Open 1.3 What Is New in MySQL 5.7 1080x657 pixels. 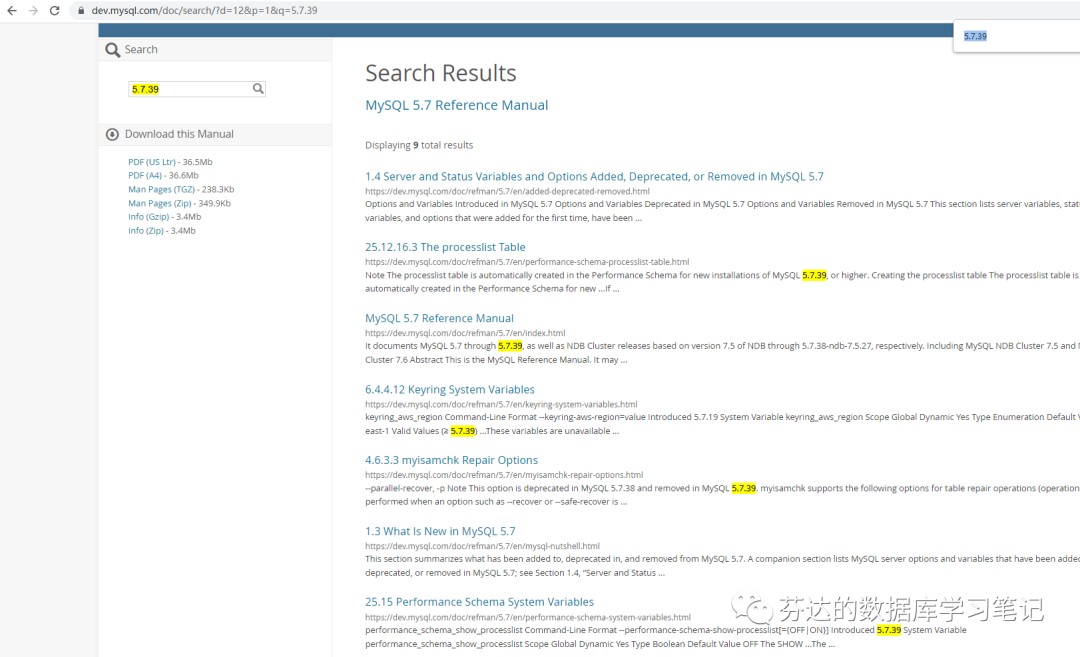tap(440, 532)
